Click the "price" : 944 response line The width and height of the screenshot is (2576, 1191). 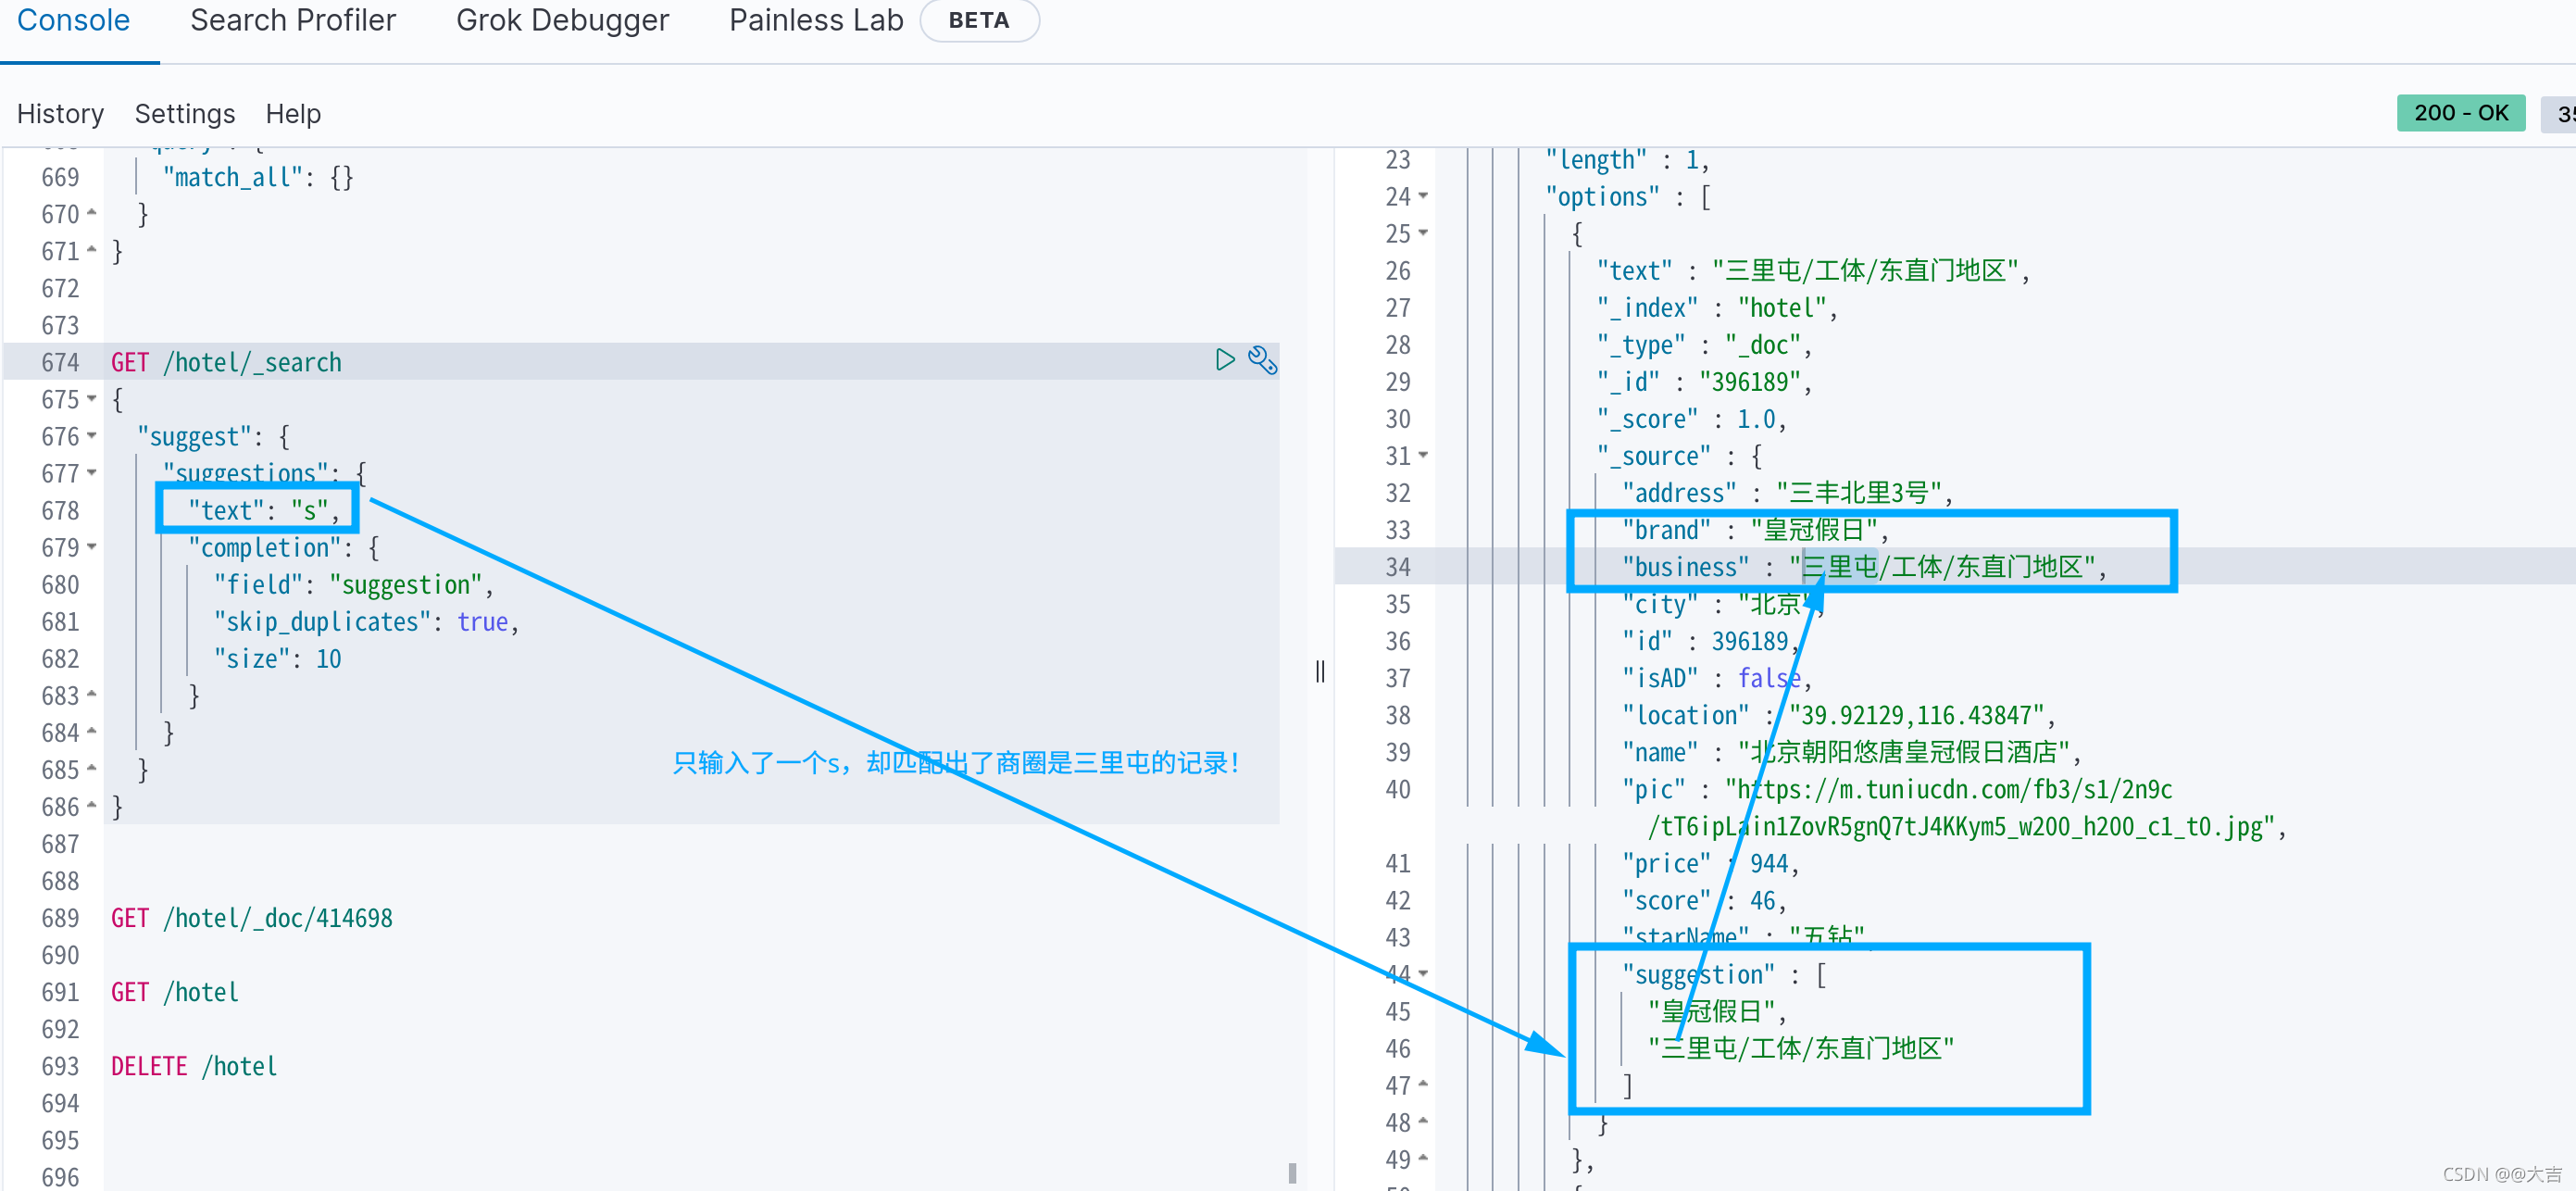(1712, 862)
